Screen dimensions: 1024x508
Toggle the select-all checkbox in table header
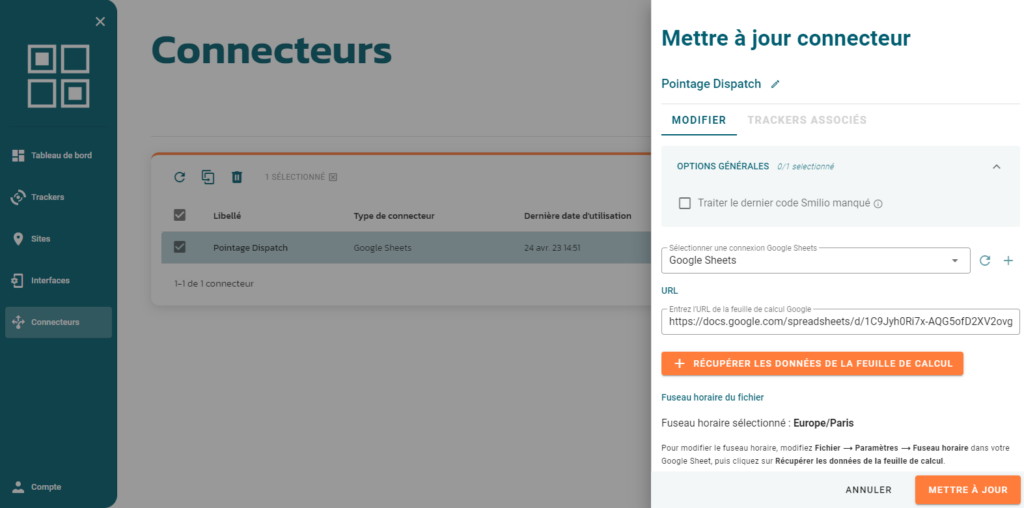(x=180, y=215)
